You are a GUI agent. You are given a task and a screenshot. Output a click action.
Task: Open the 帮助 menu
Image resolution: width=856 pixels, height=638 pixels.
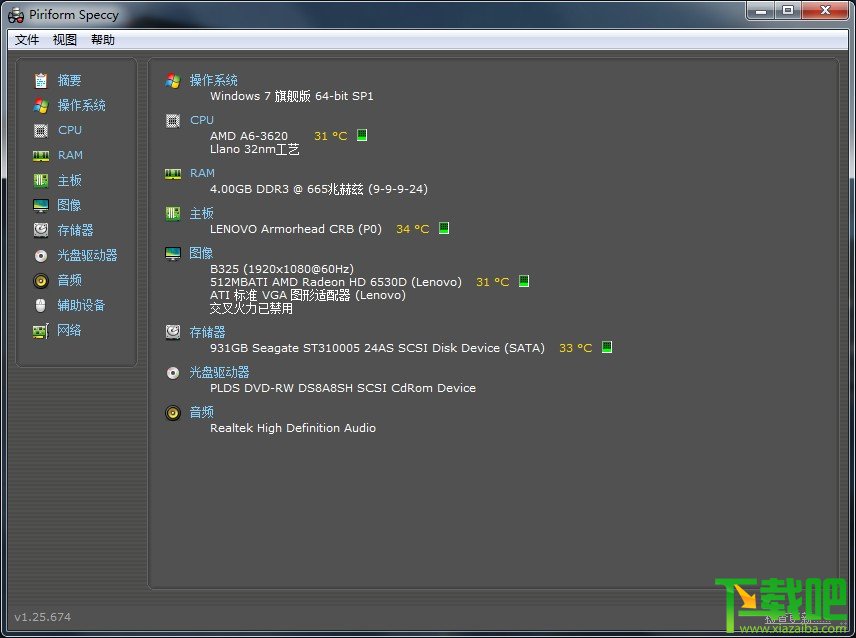[103, 40]
